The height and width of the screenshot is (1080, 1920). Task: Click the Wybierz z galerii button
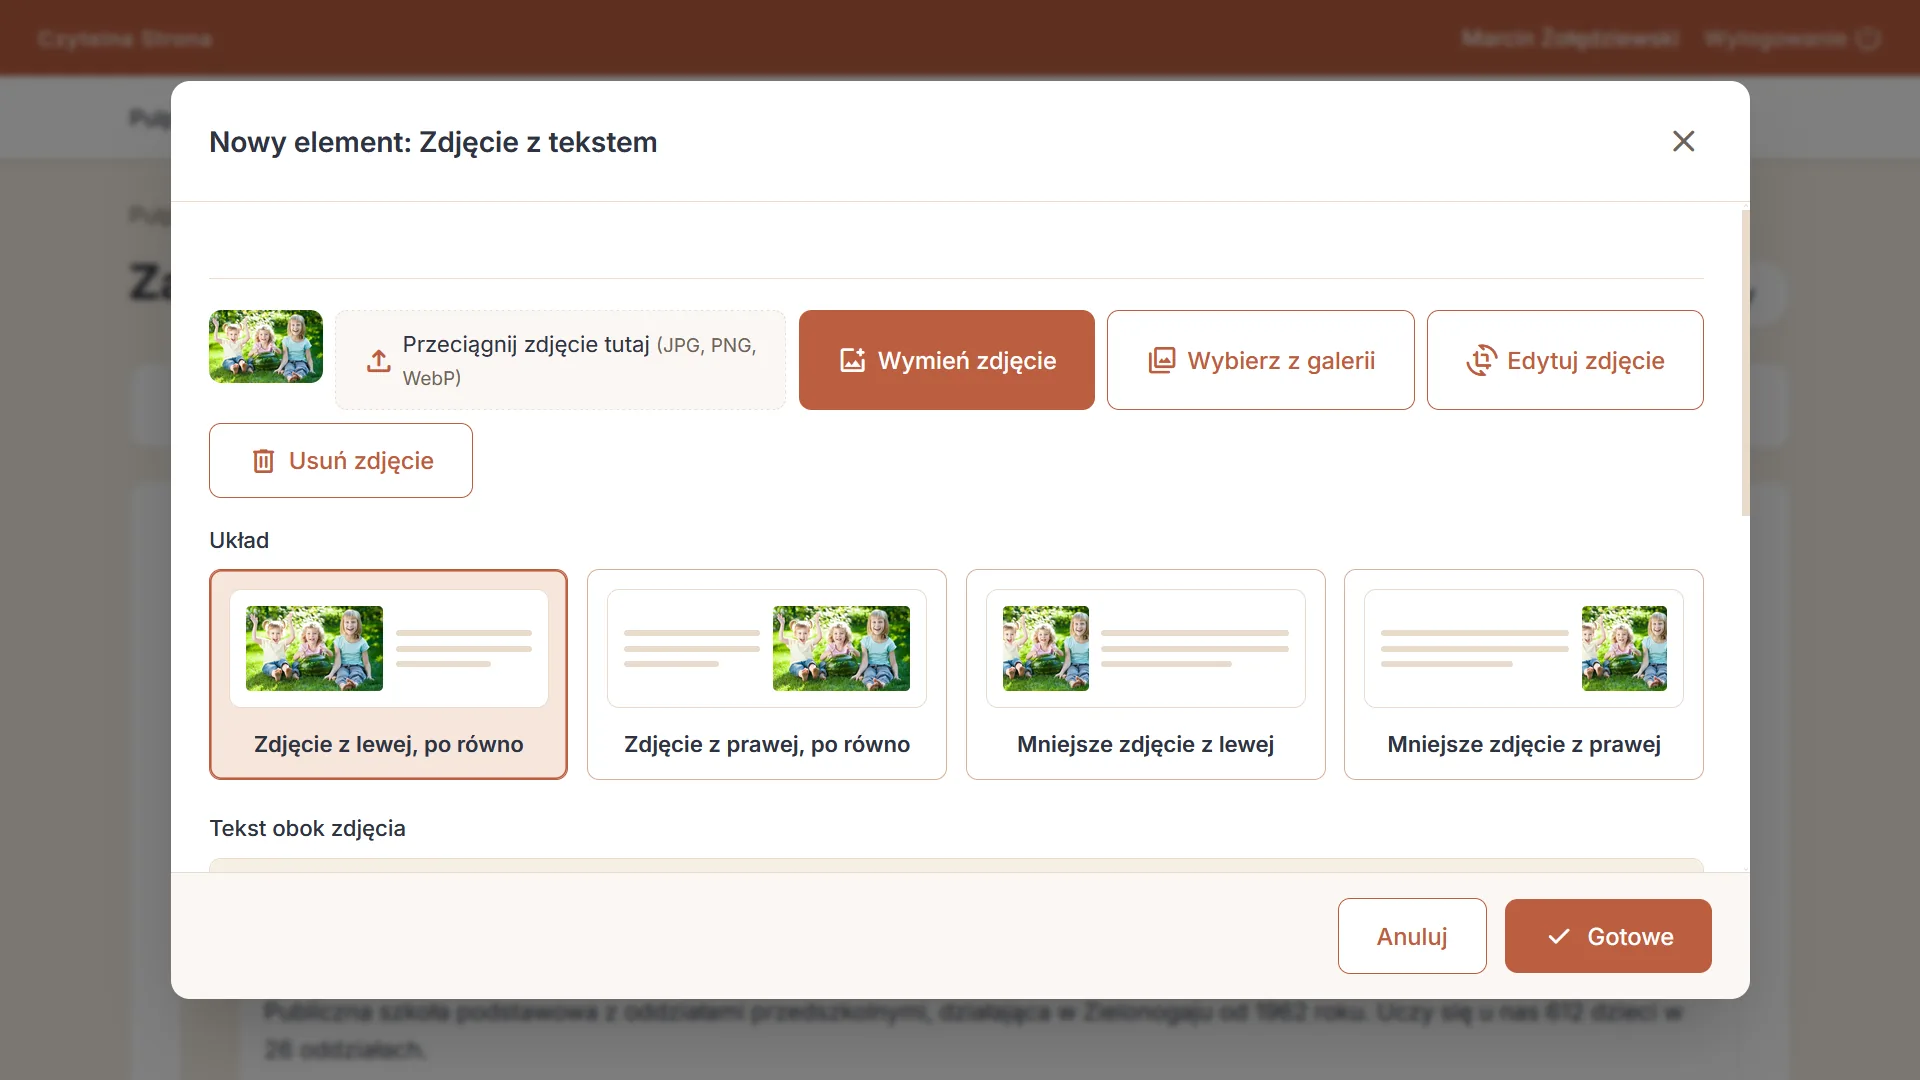coord(1261,360)
